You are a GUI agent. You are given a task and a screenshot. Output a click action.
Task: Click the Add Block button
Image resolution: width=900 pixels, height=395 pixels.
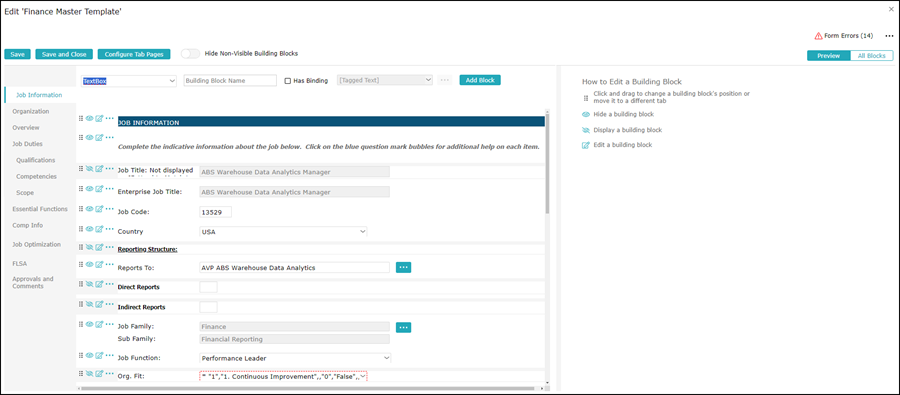(480, 80)
